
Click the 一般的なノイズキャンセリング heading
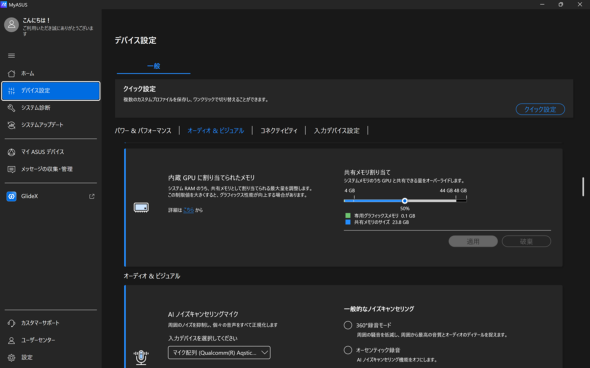[x=379, y=309]
